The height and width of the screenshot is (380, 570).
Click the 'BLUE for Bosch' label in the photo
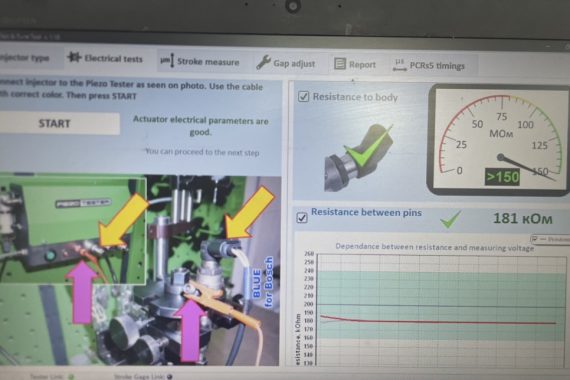262,282
